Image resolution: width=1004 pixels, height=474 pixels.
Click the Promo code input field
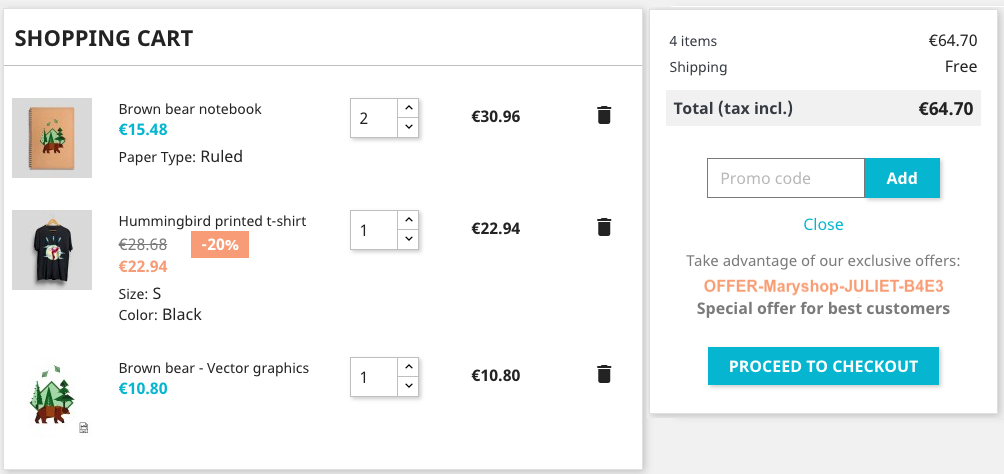786,178
